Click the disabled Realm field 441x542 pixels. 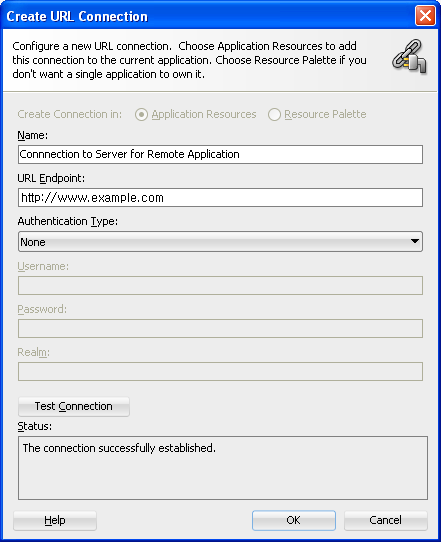click(x=220, y=372)
